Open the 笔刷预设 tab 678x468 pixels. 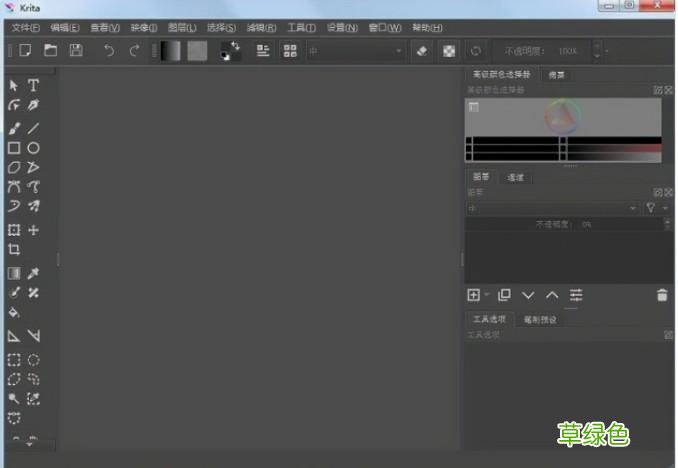(x=539, y=319)
